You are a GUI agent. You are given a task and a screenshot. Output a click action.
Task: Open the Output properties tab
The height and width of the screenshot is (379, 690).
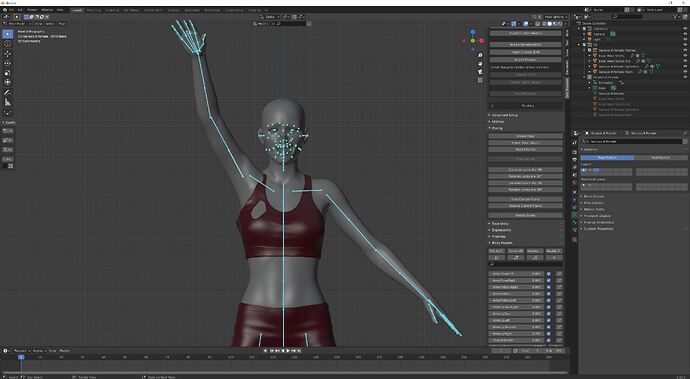tap(574, 159)
